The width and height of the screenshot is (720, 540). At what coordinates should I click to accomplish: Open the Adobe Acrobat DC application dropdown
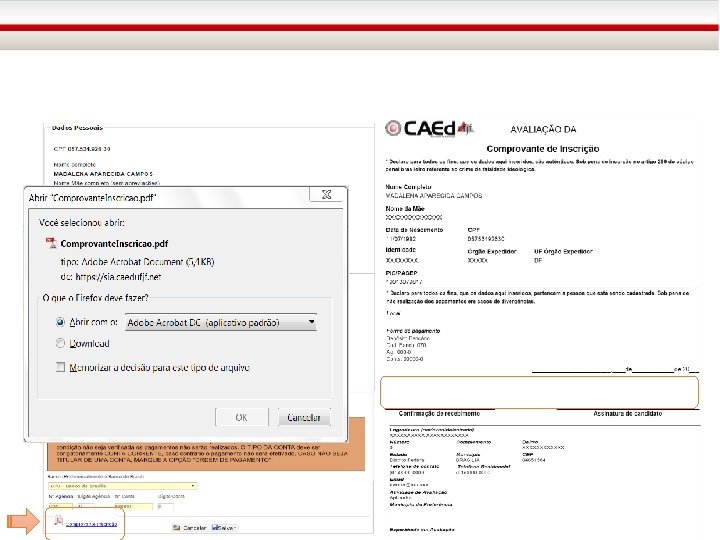(x=221, y=322)
